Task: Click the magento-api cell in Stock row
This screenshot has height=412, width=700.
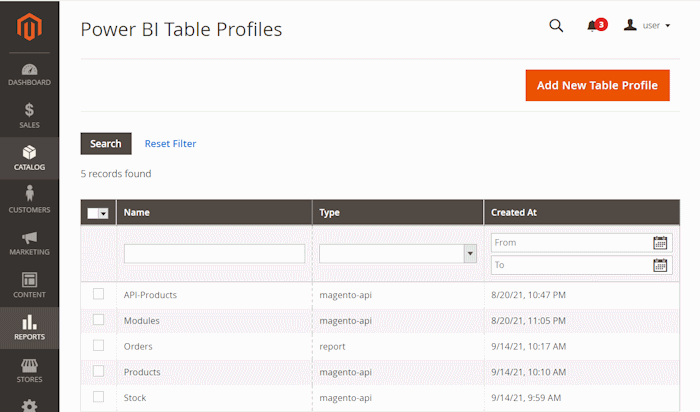Action: [x=345, y=398]
